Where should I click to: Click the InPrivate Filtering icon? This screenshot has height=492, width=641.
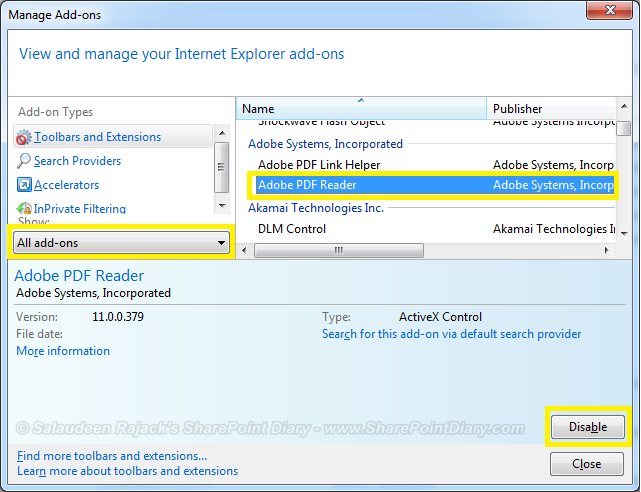(24, 208)
